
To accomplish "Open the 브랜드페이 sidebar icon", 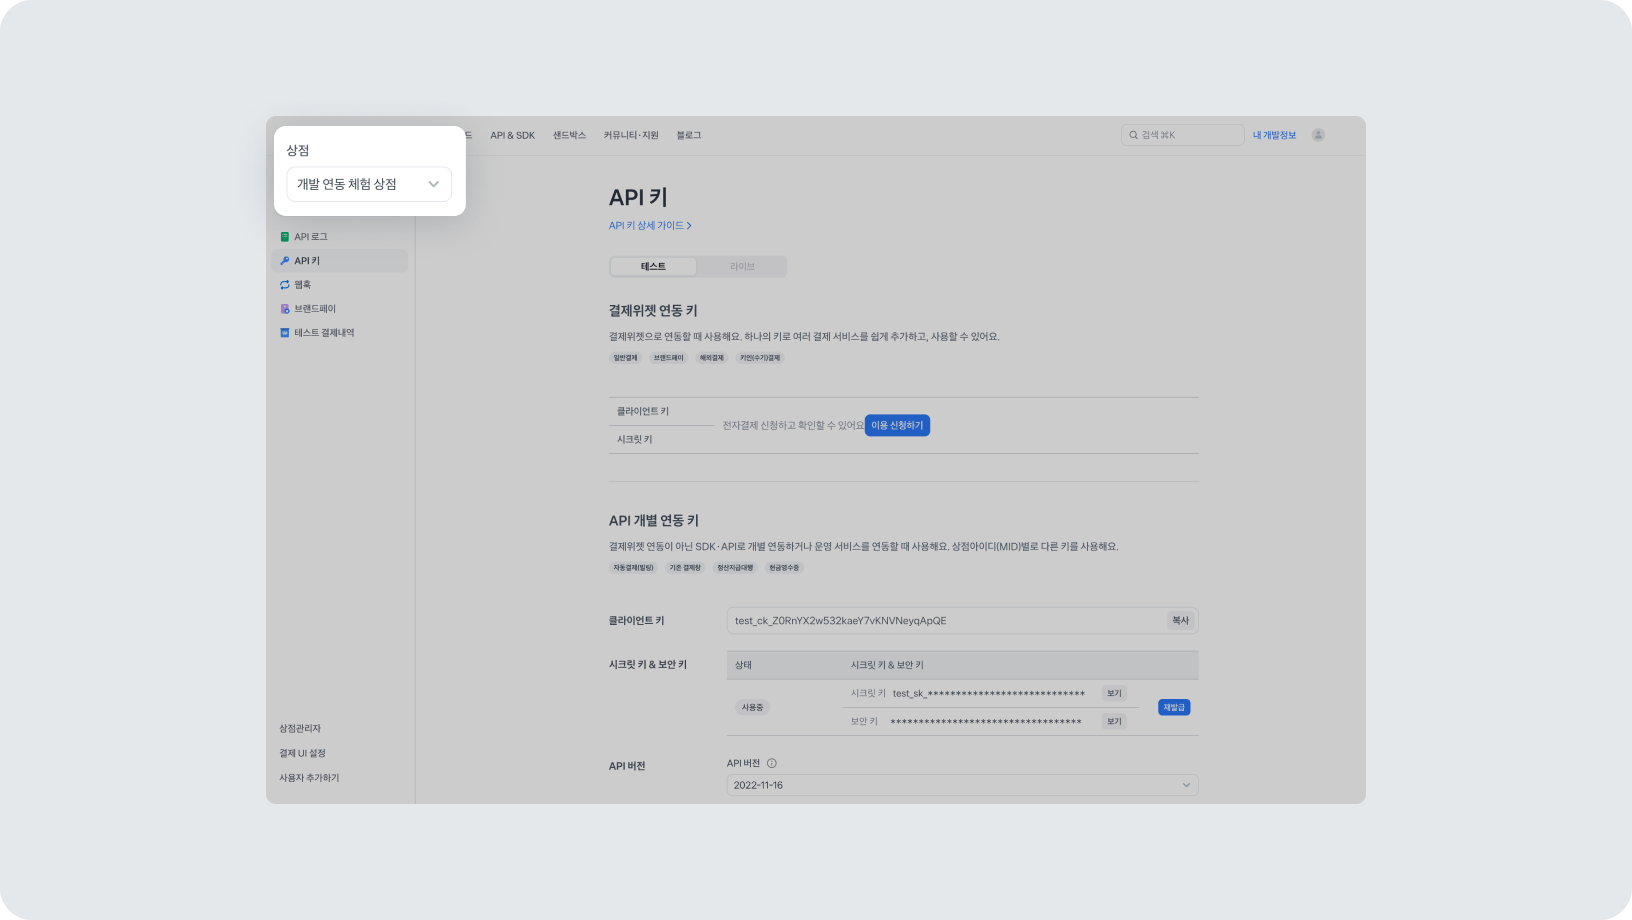I will pyautogui.click(x=285, y=309).
